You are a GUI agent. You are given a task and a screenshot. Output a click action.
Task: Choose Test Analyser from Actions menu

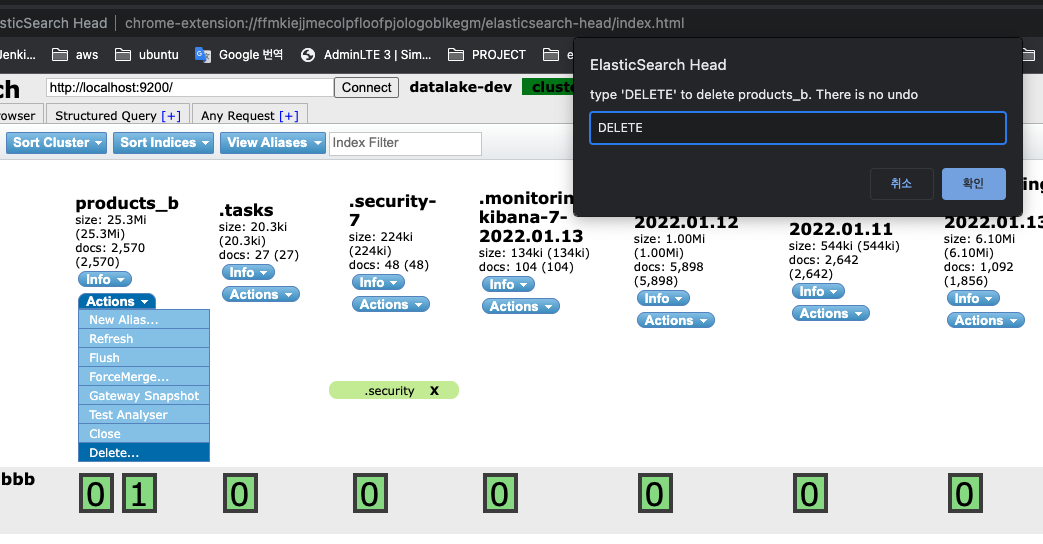pos(144,414)
